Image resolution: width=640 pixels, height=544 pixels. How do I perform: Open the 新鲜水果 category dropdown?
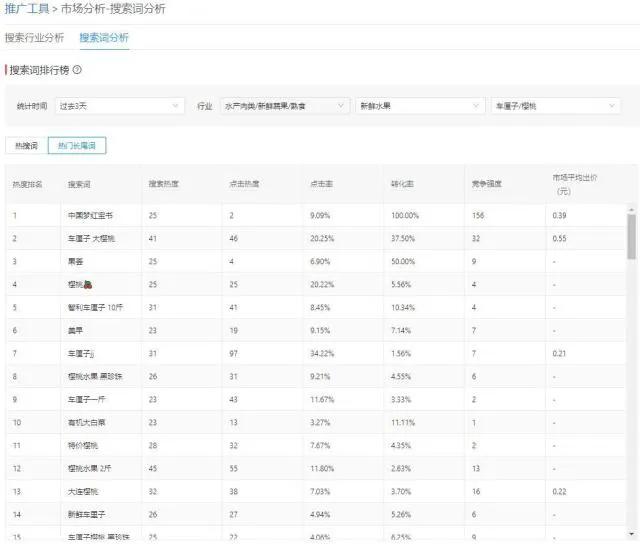(419, 105)
